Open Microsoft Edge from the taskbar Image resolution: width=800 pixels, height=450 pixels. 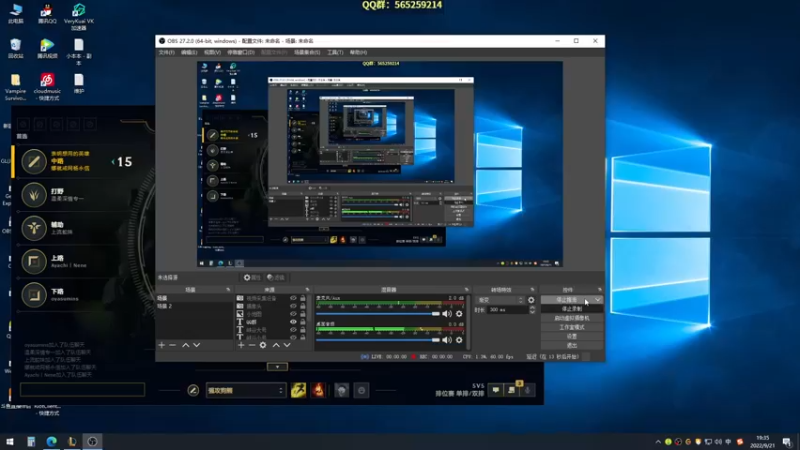[x=52, y=441]
